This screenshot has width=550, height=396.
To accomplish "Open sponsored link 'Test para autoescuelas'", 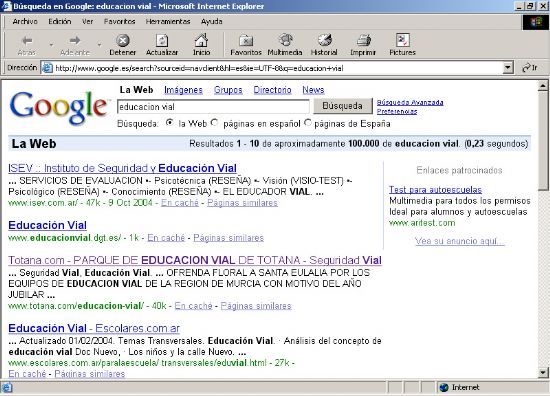I will pyautogui.click(x=435, y=190).
